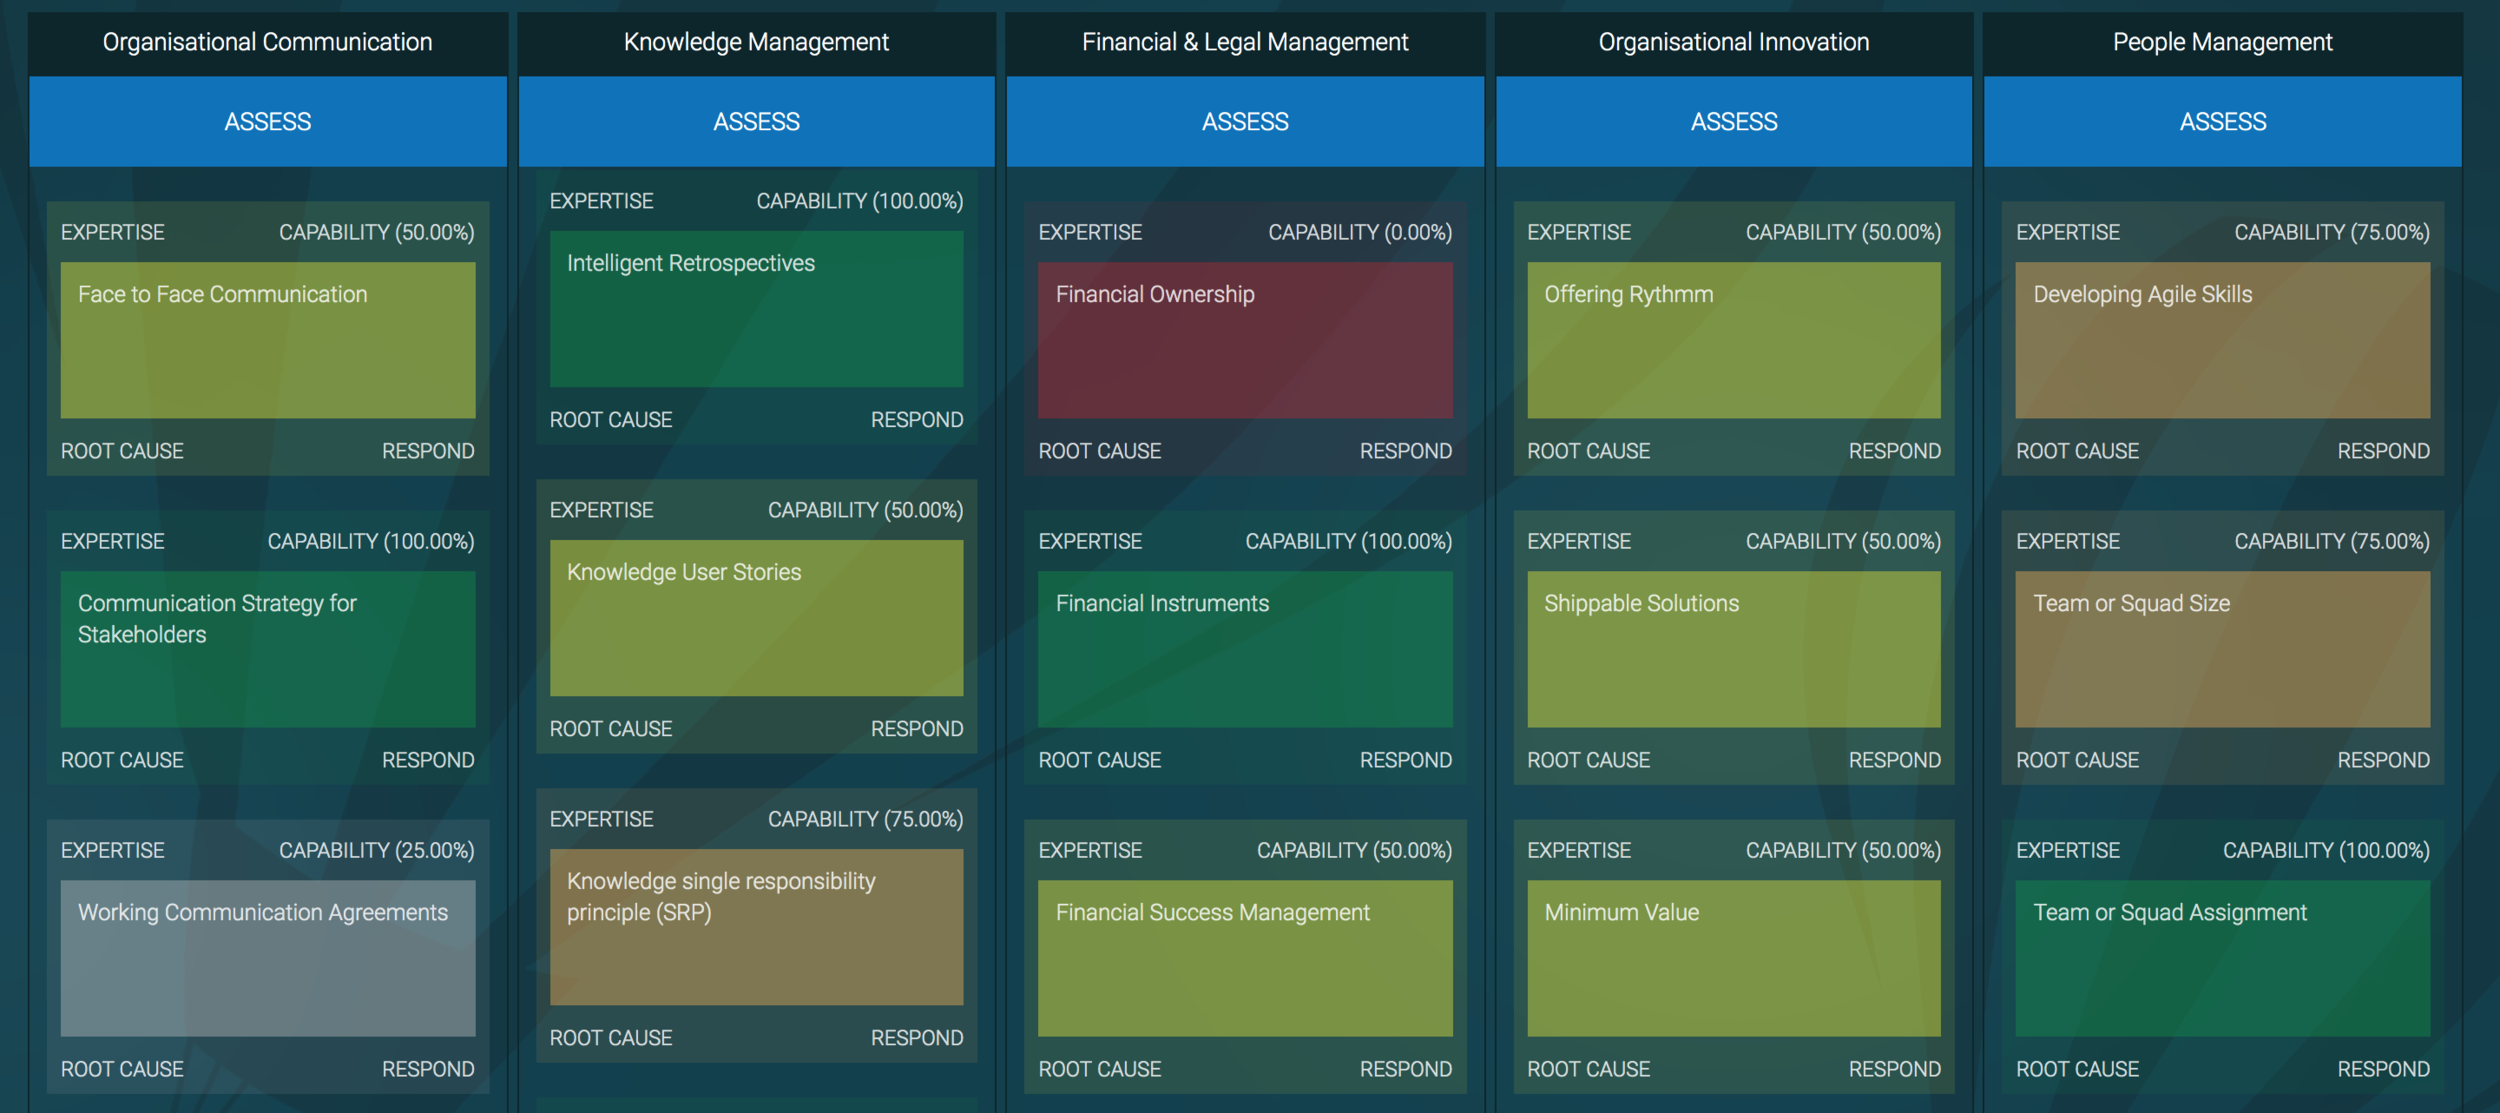Screen dimensions: 2500x1113
Task: Click CAPABILITY (100.00%) above Team or Squad Assignment
Action: point(2326,850)
